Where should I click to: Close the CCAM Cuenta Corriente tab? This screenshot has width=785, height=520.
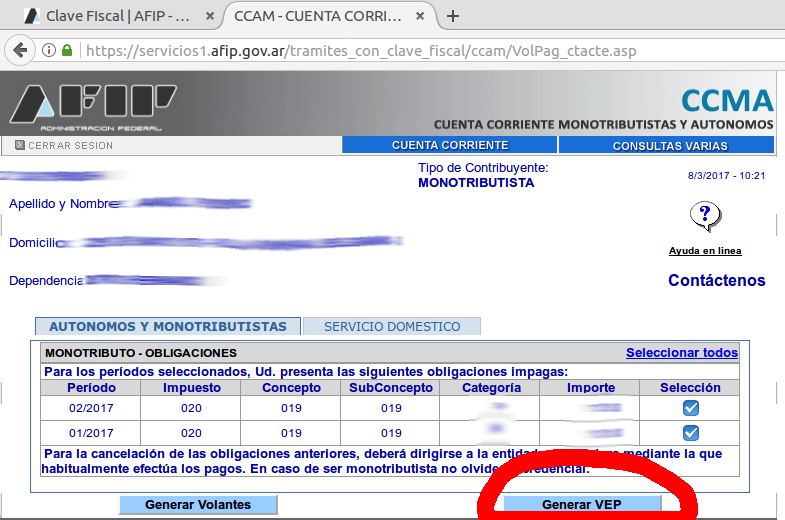(420, 16)
